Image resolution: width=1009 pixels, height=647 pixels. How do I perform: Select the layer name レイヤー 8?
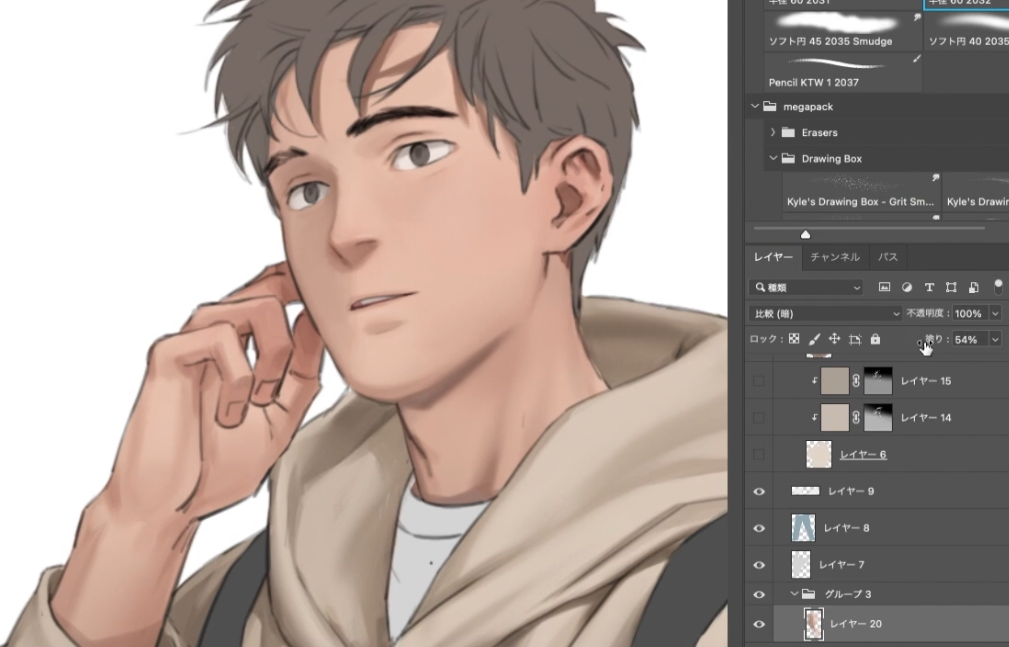click(847, 528)
